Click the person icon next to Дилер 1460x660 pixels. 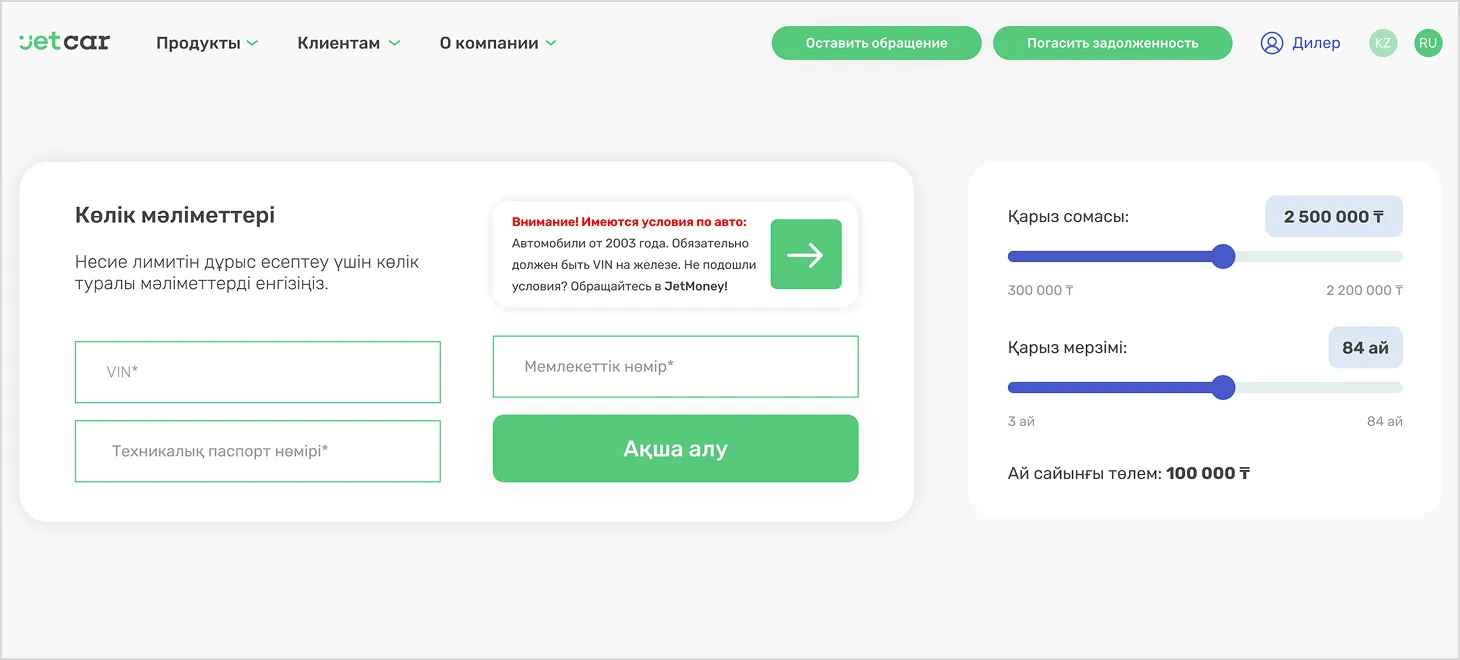click(1272, 42)
